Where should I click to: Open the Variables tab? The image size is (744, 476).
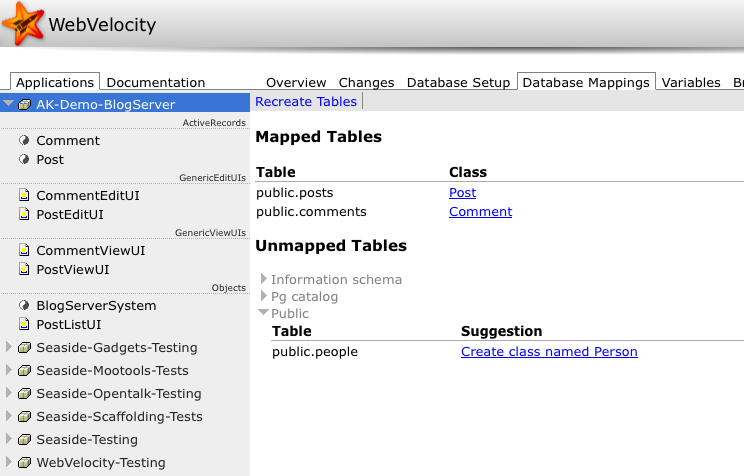click(x=691, y=83)
